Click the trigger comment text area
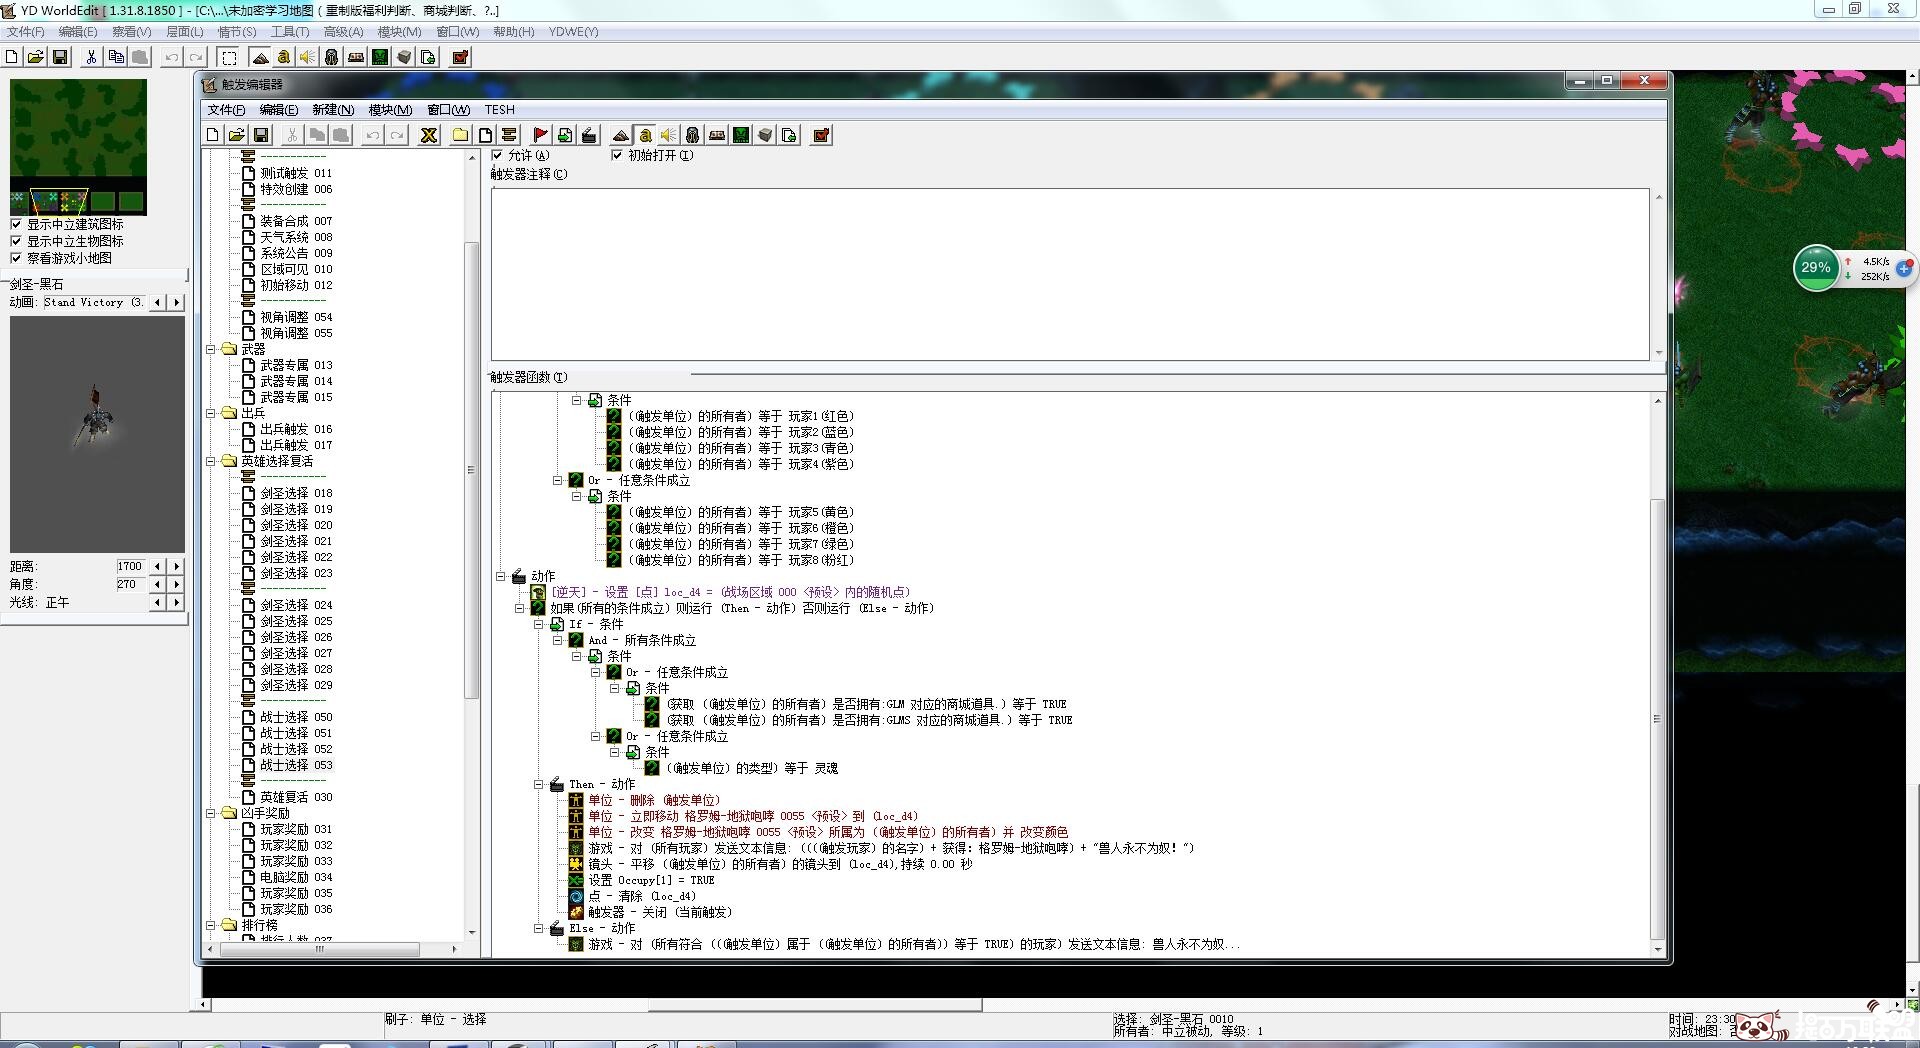 point(1069,273)
